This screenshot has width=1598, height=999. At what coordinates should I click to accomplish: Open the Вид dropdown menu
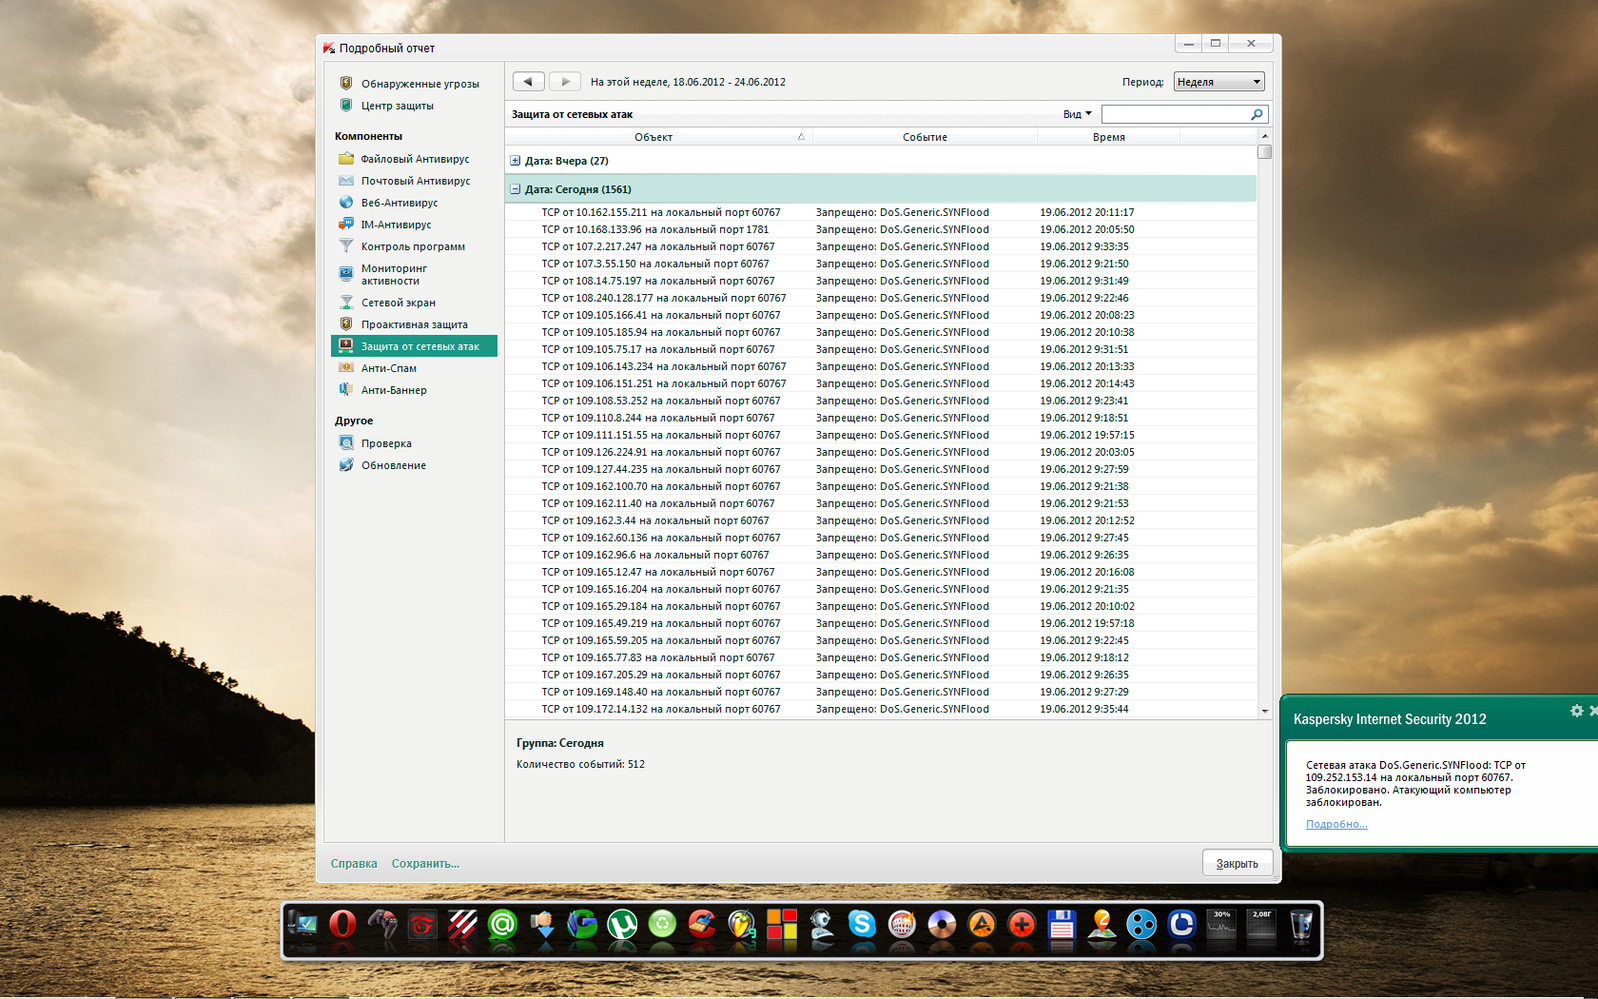point(1077,115)
